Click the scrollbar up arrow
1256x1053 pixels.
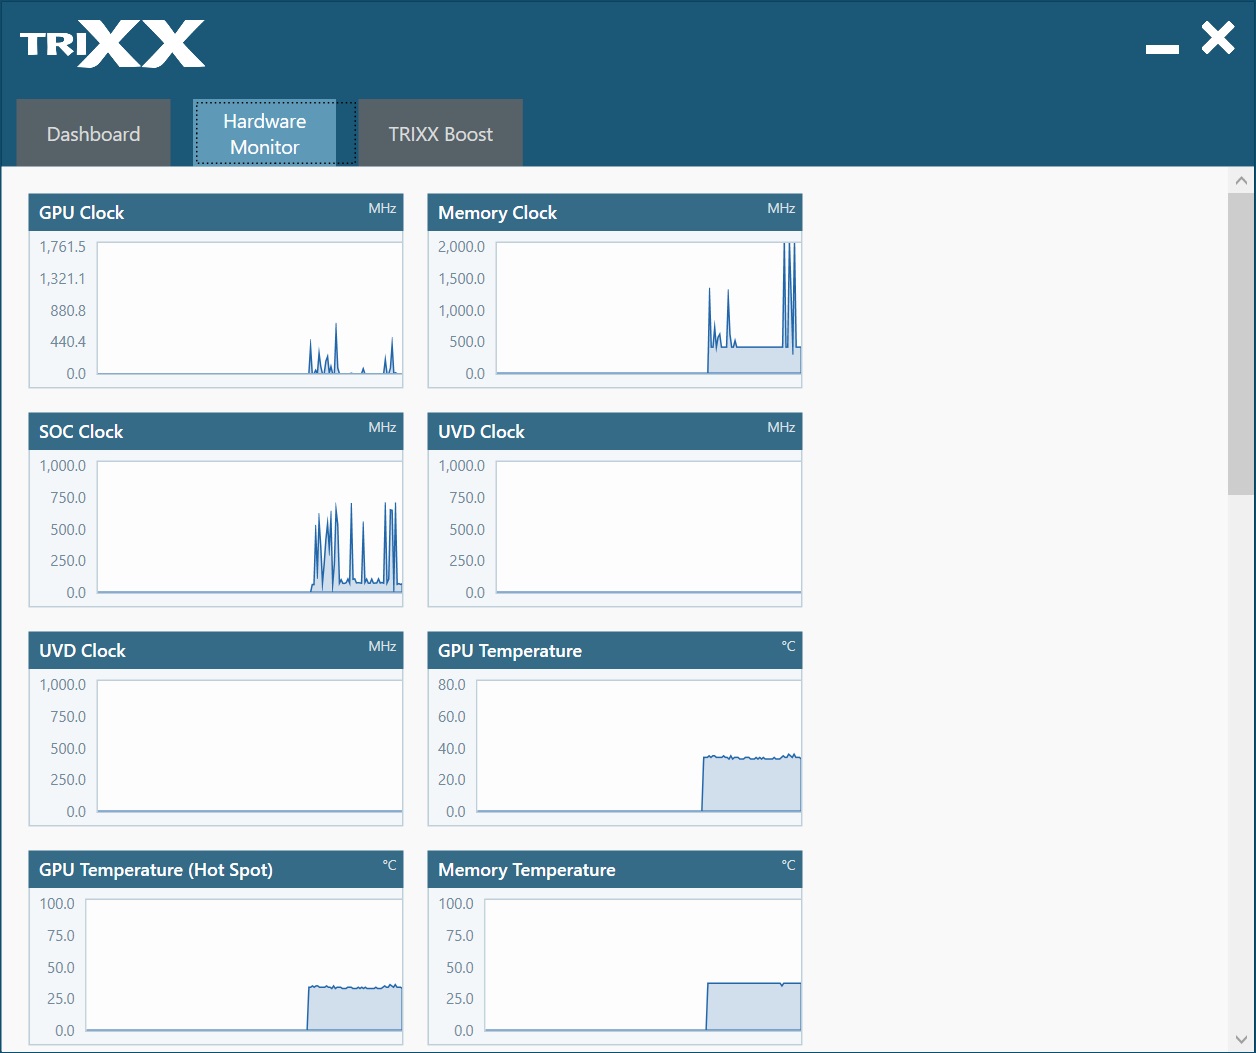tap(1241, 181)
